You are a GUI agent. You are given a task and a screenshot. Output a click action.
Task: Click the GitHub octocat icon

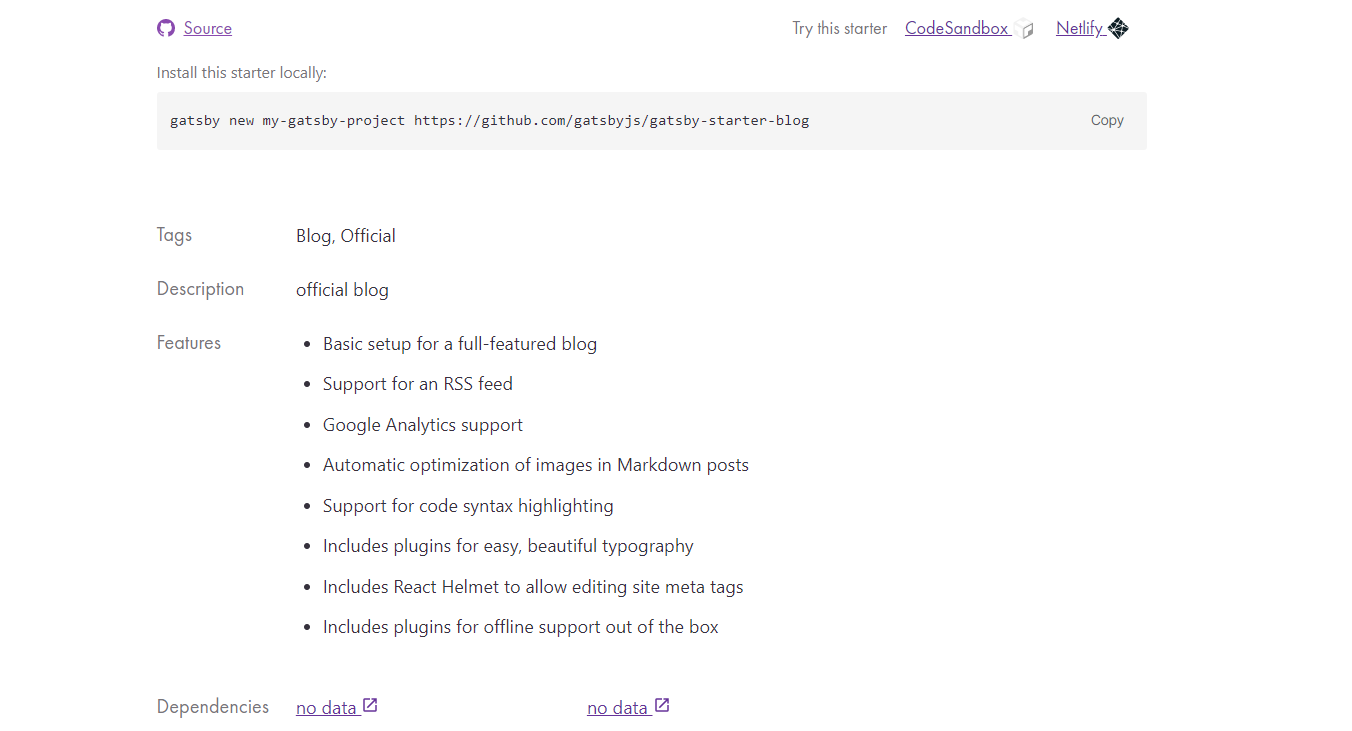click(166, 28)
